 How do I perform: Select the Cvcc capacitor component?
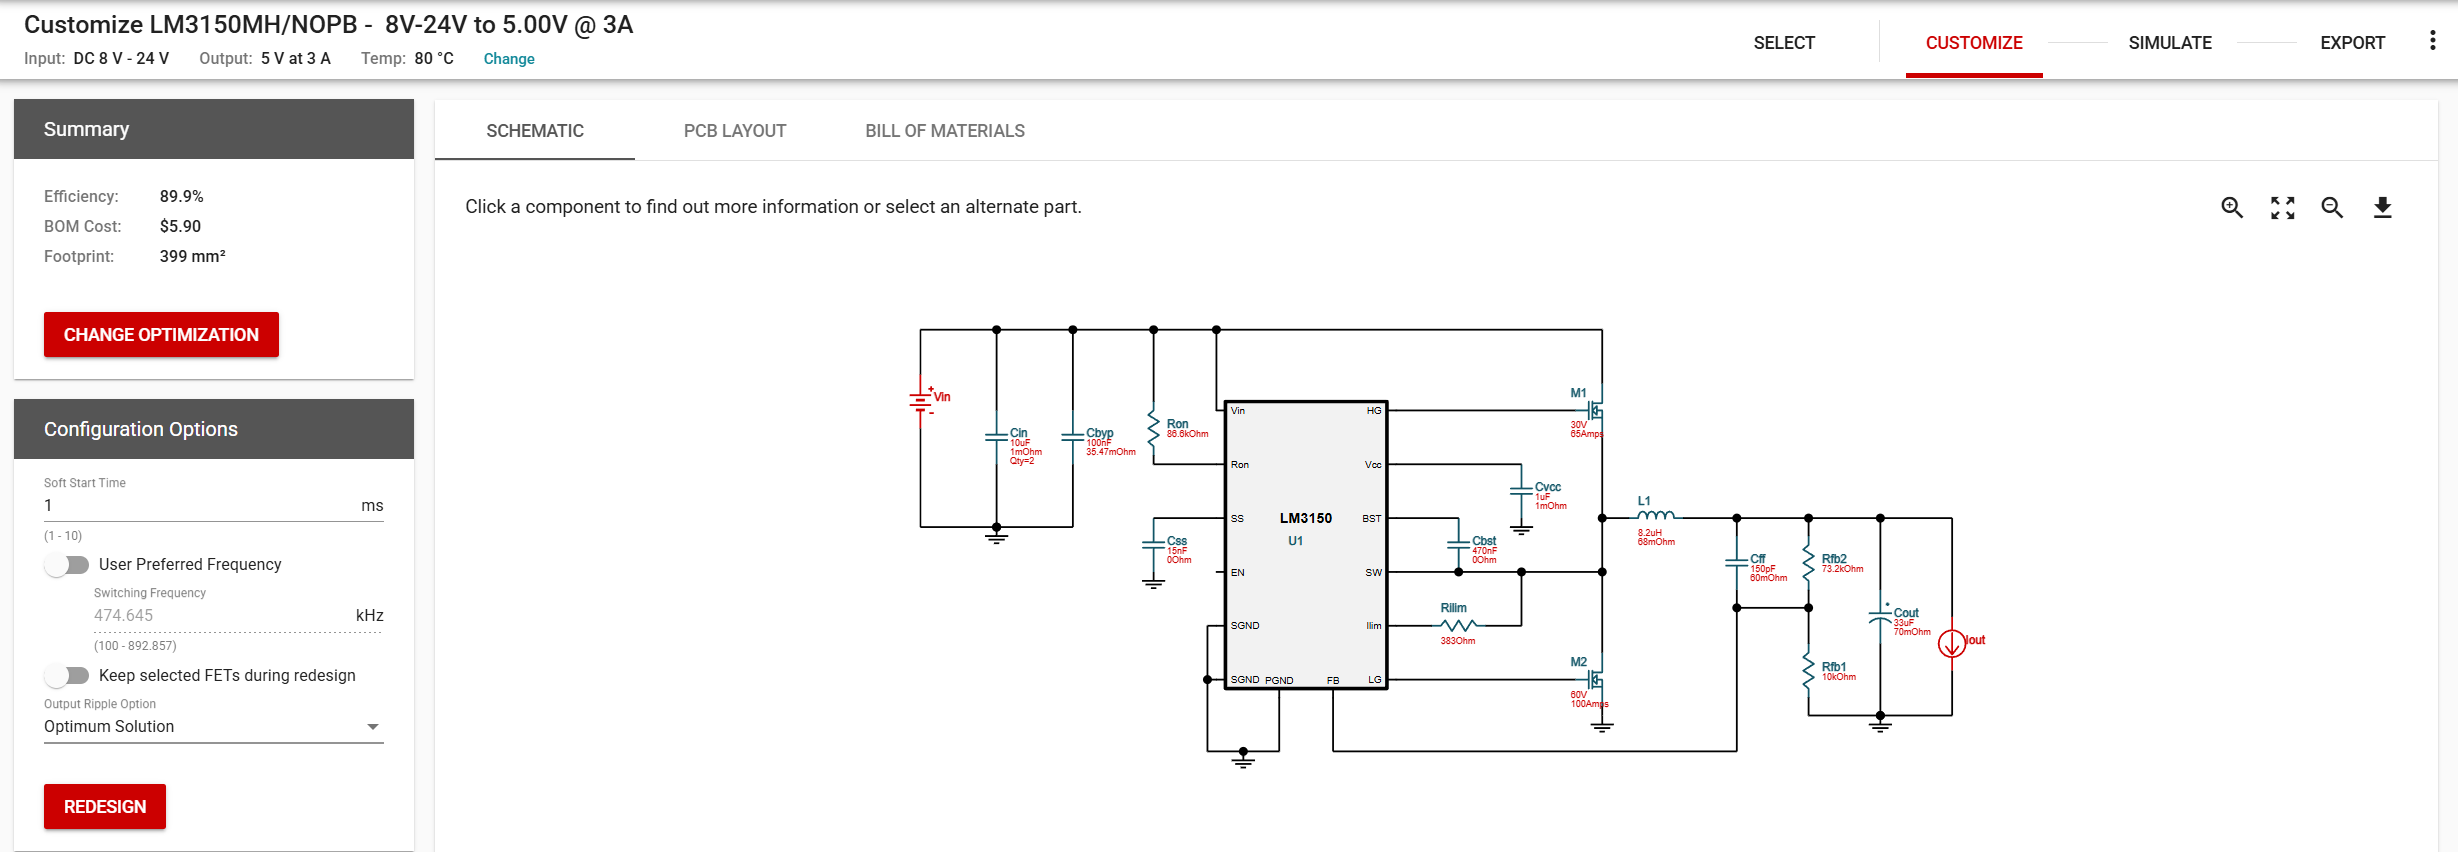1521,491
